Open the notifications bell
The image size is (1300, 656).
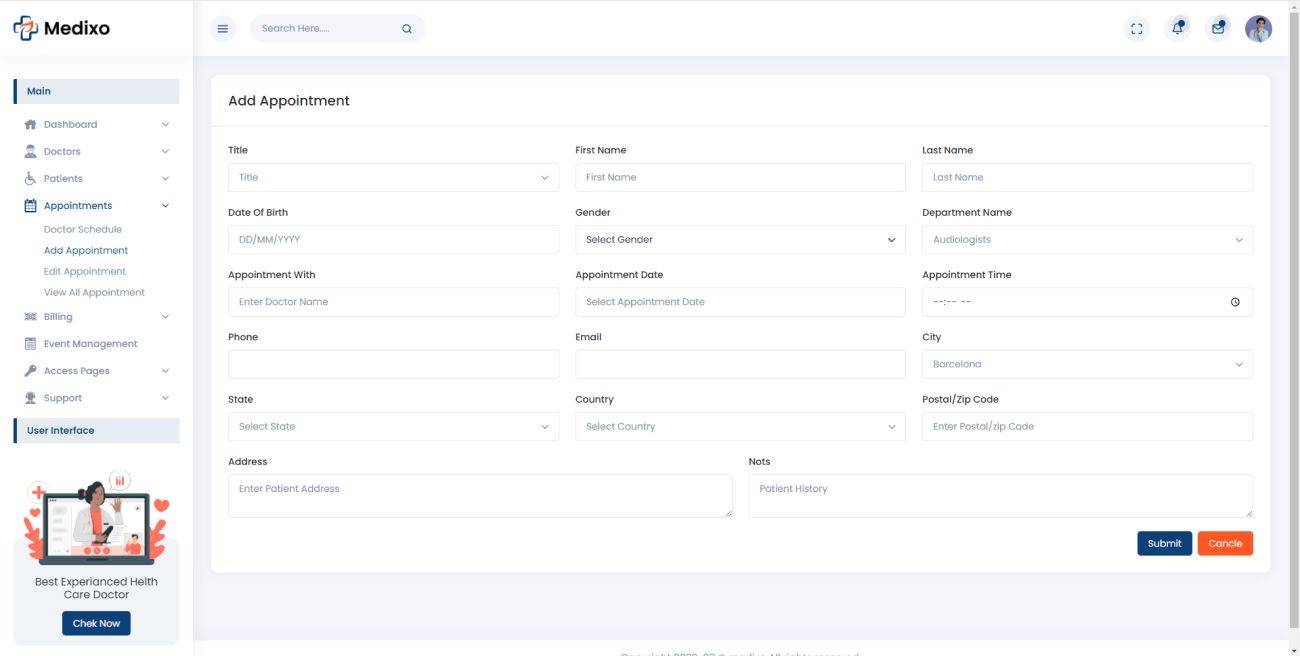coord(1177,29)
